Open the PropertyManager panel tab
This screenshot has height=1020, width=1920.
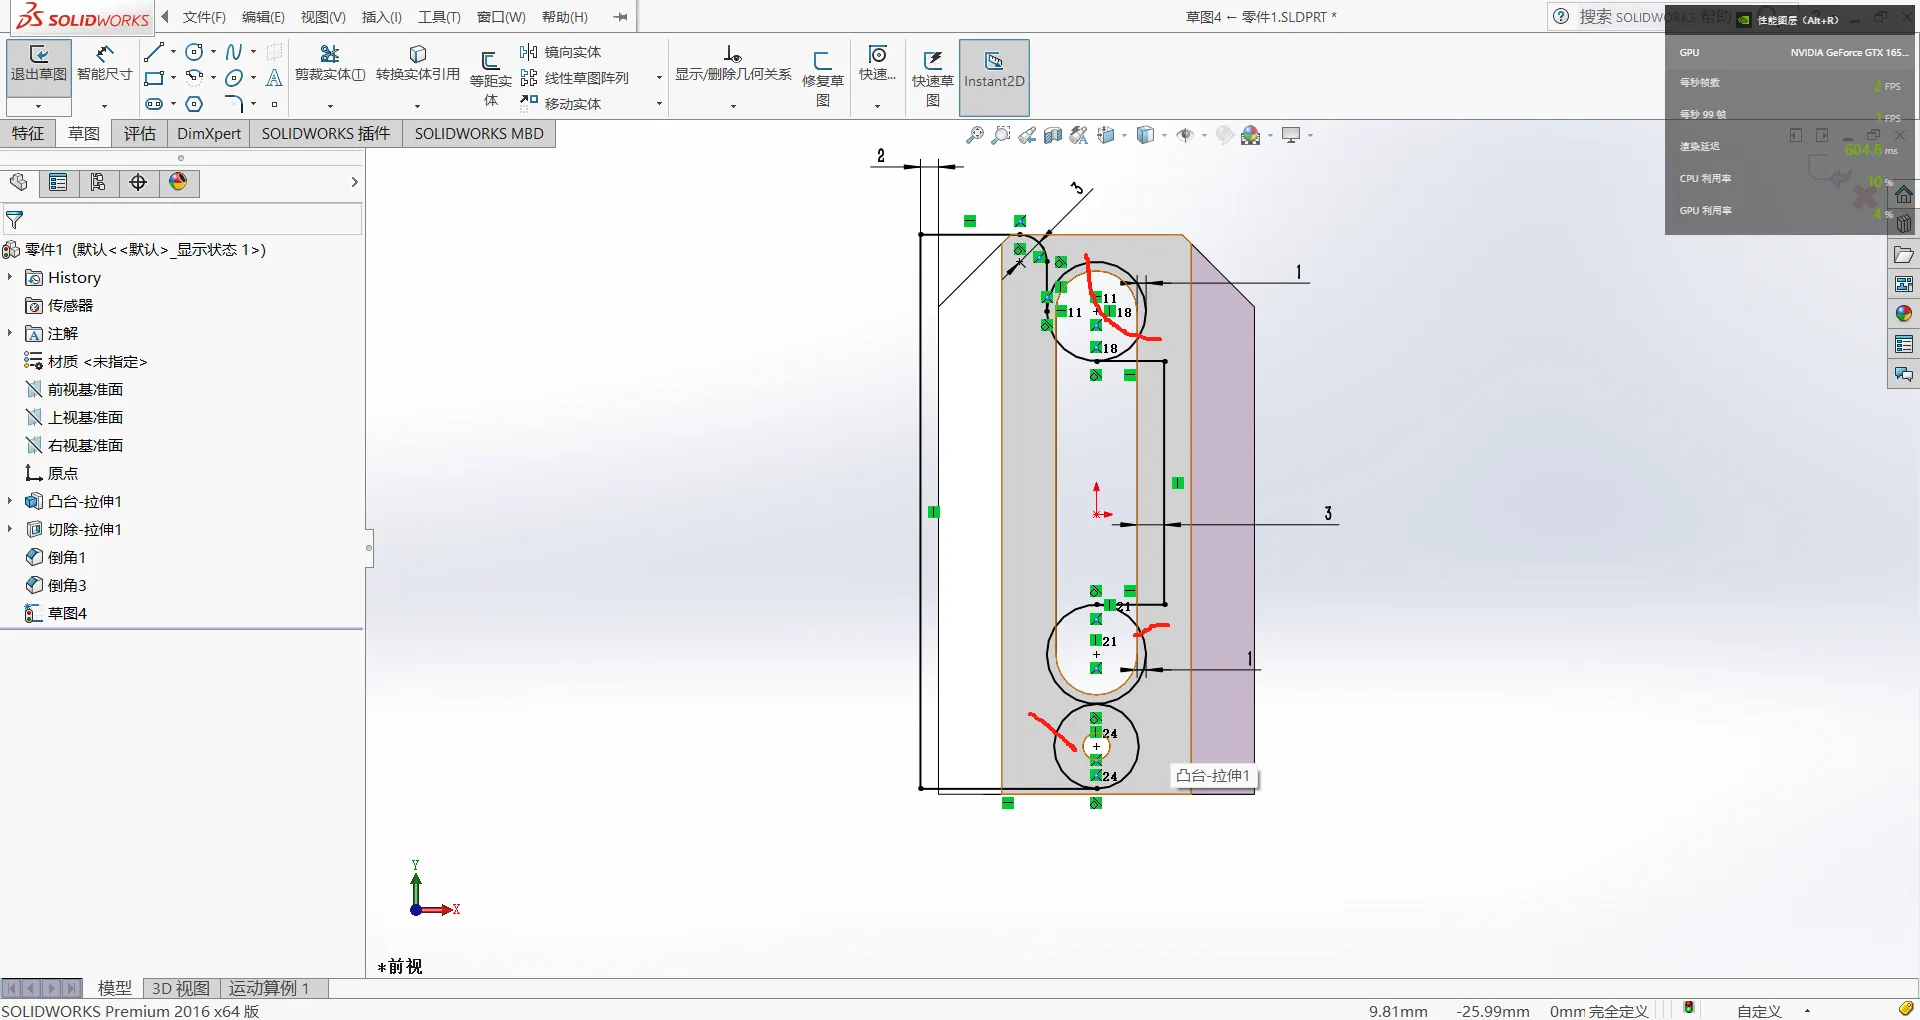click(x=58, y=182)
